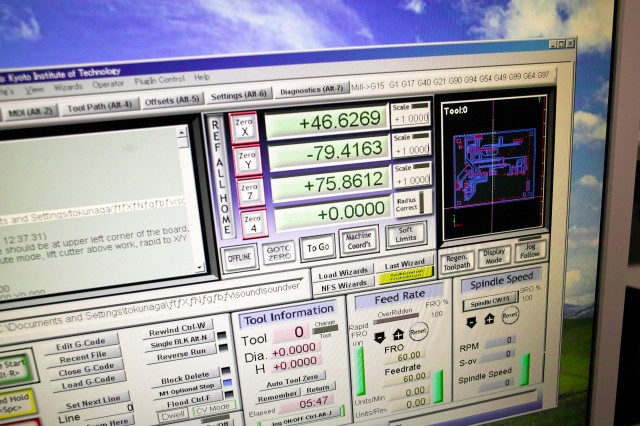This screenshot has height=426, width=640.
Task: Lower spindle speed override with down arrow
Action: pos(471,320)
